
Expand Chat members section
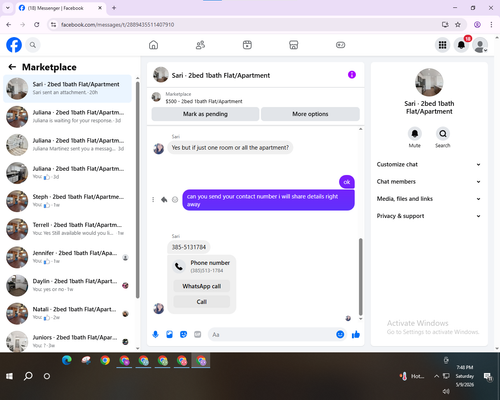coord(429,182)
